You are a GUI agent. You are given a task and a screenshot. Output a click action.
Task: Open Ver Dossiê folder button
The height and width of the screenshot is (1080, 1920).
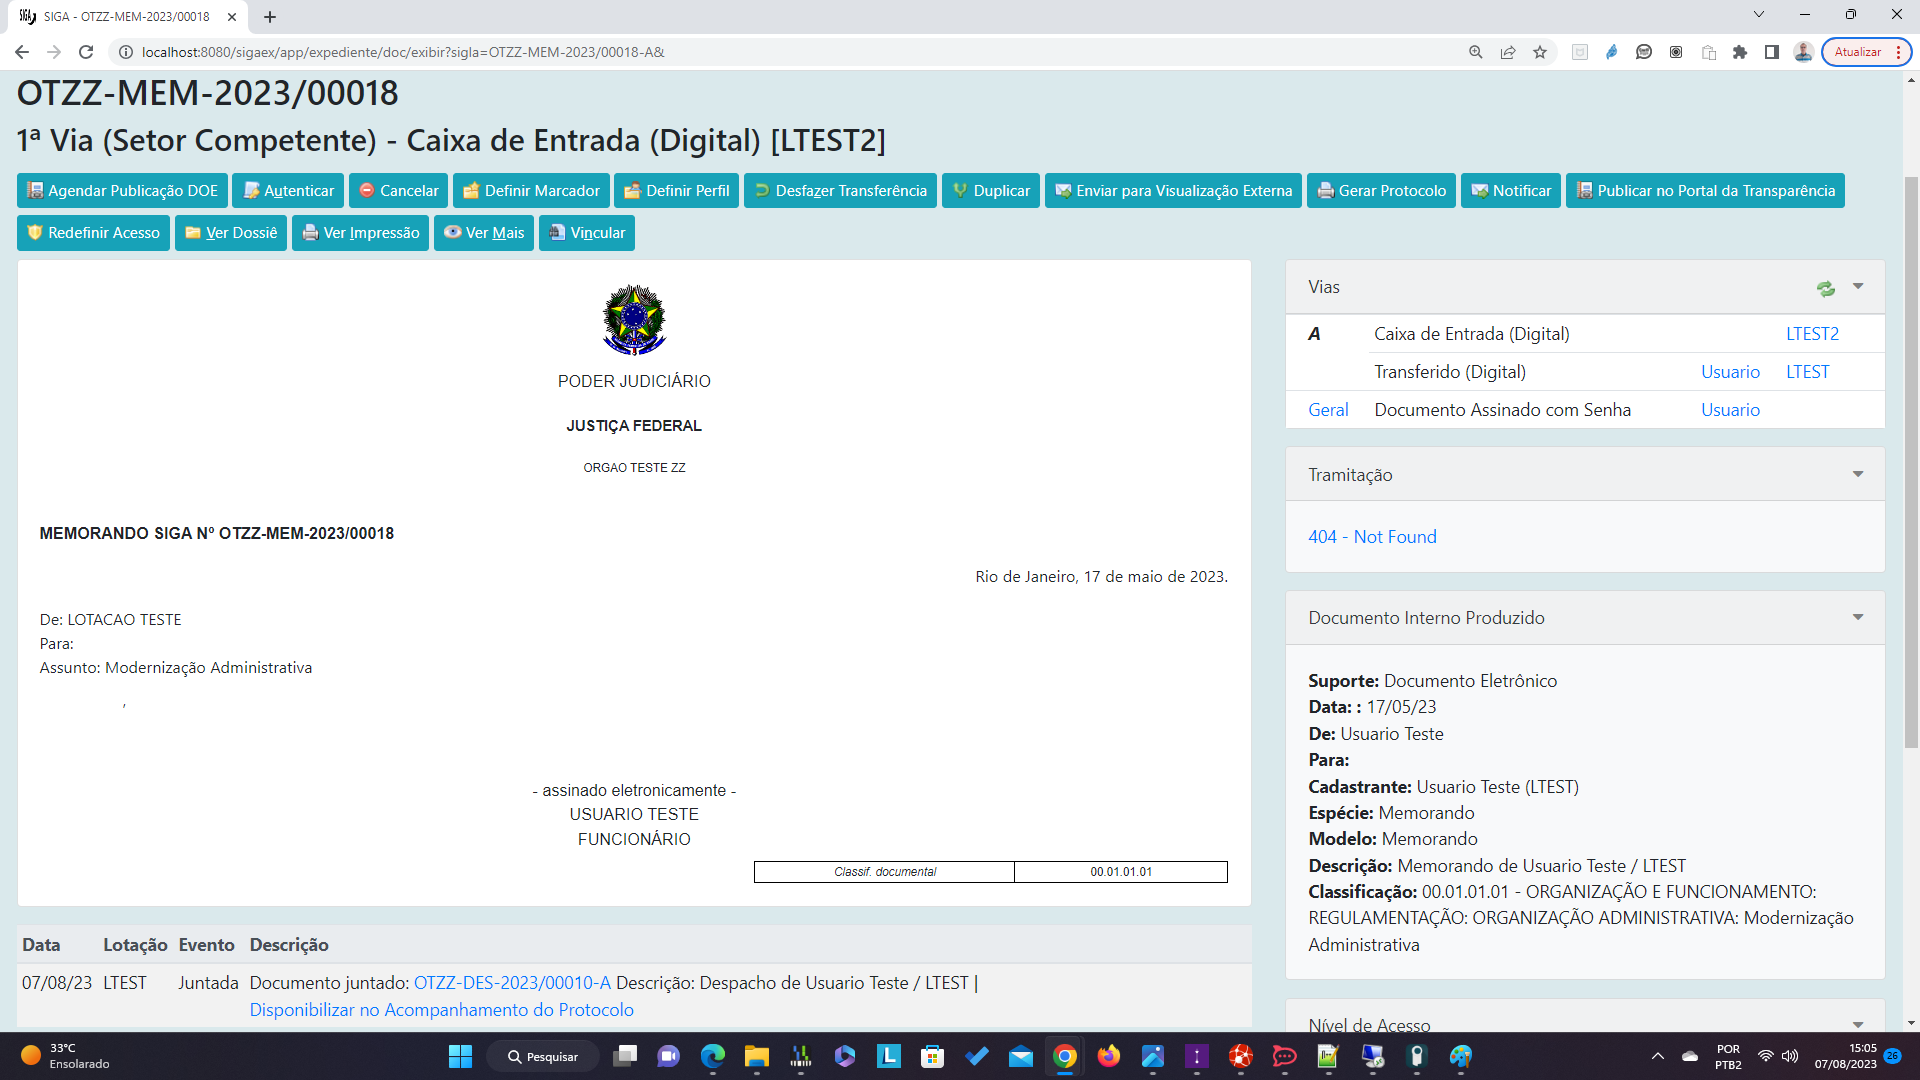231,233
